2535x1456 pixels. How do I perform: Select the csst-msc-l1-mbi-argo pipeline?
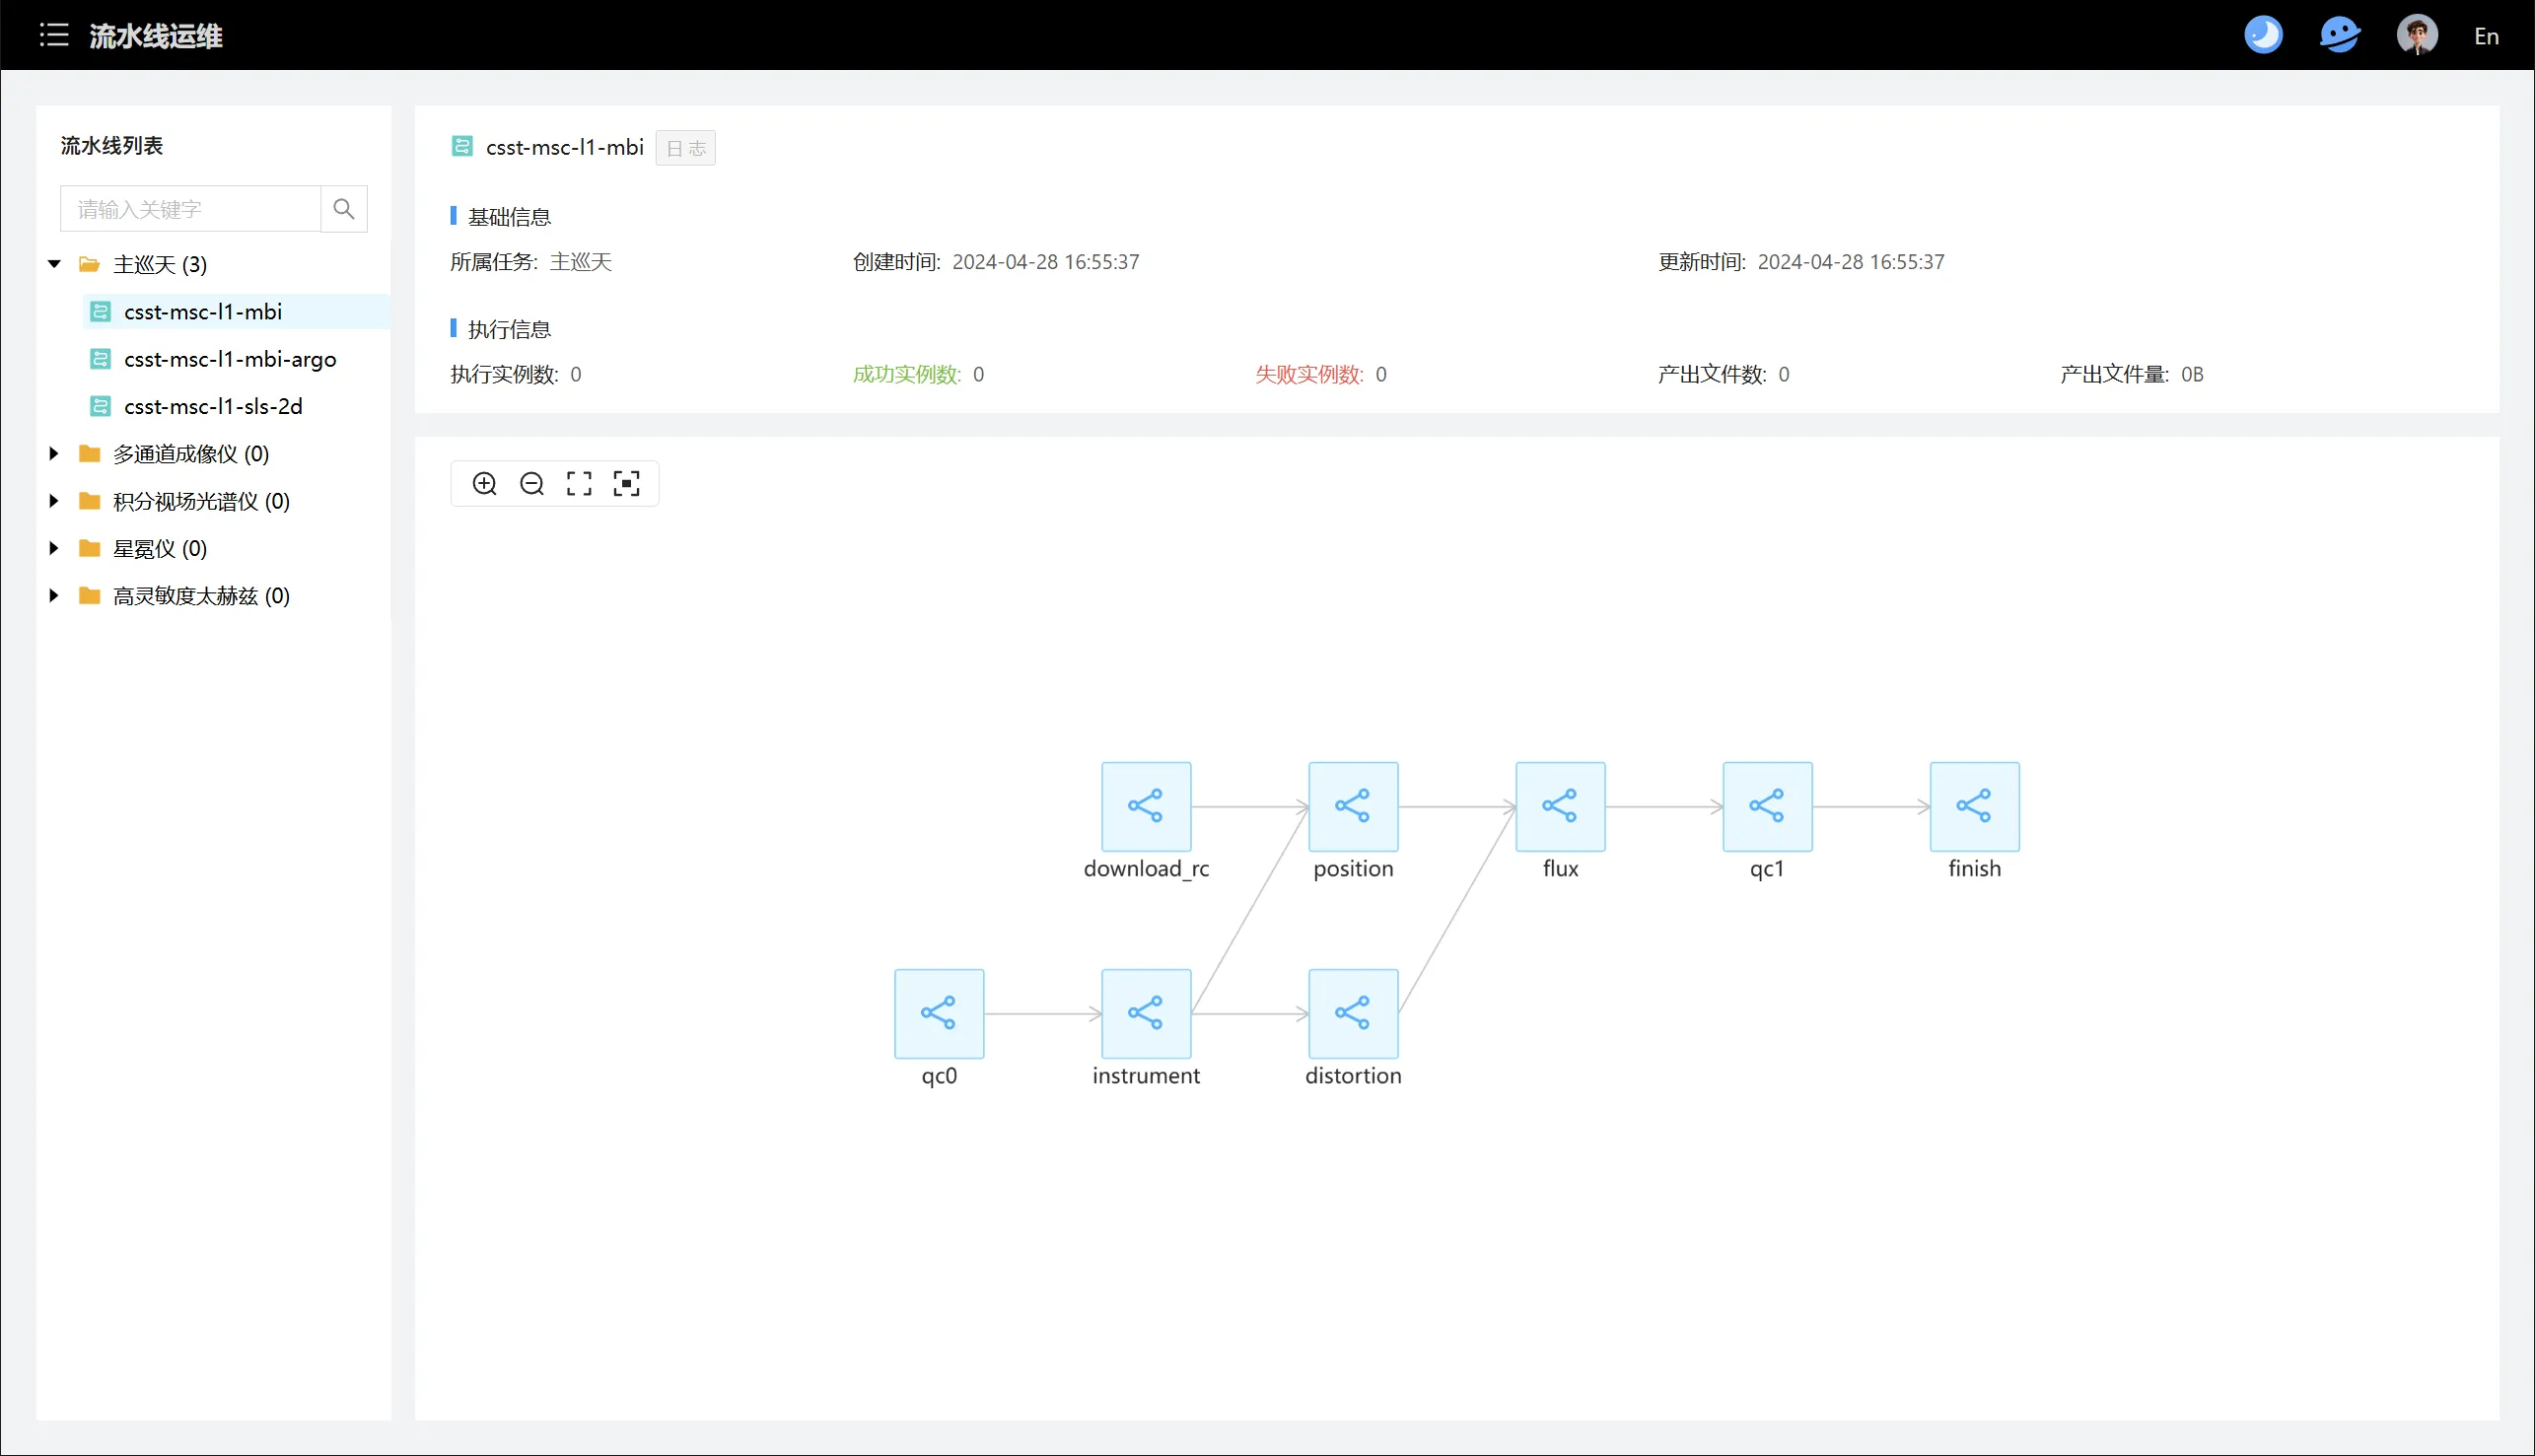pyautogui.click(x=230, y=359)
